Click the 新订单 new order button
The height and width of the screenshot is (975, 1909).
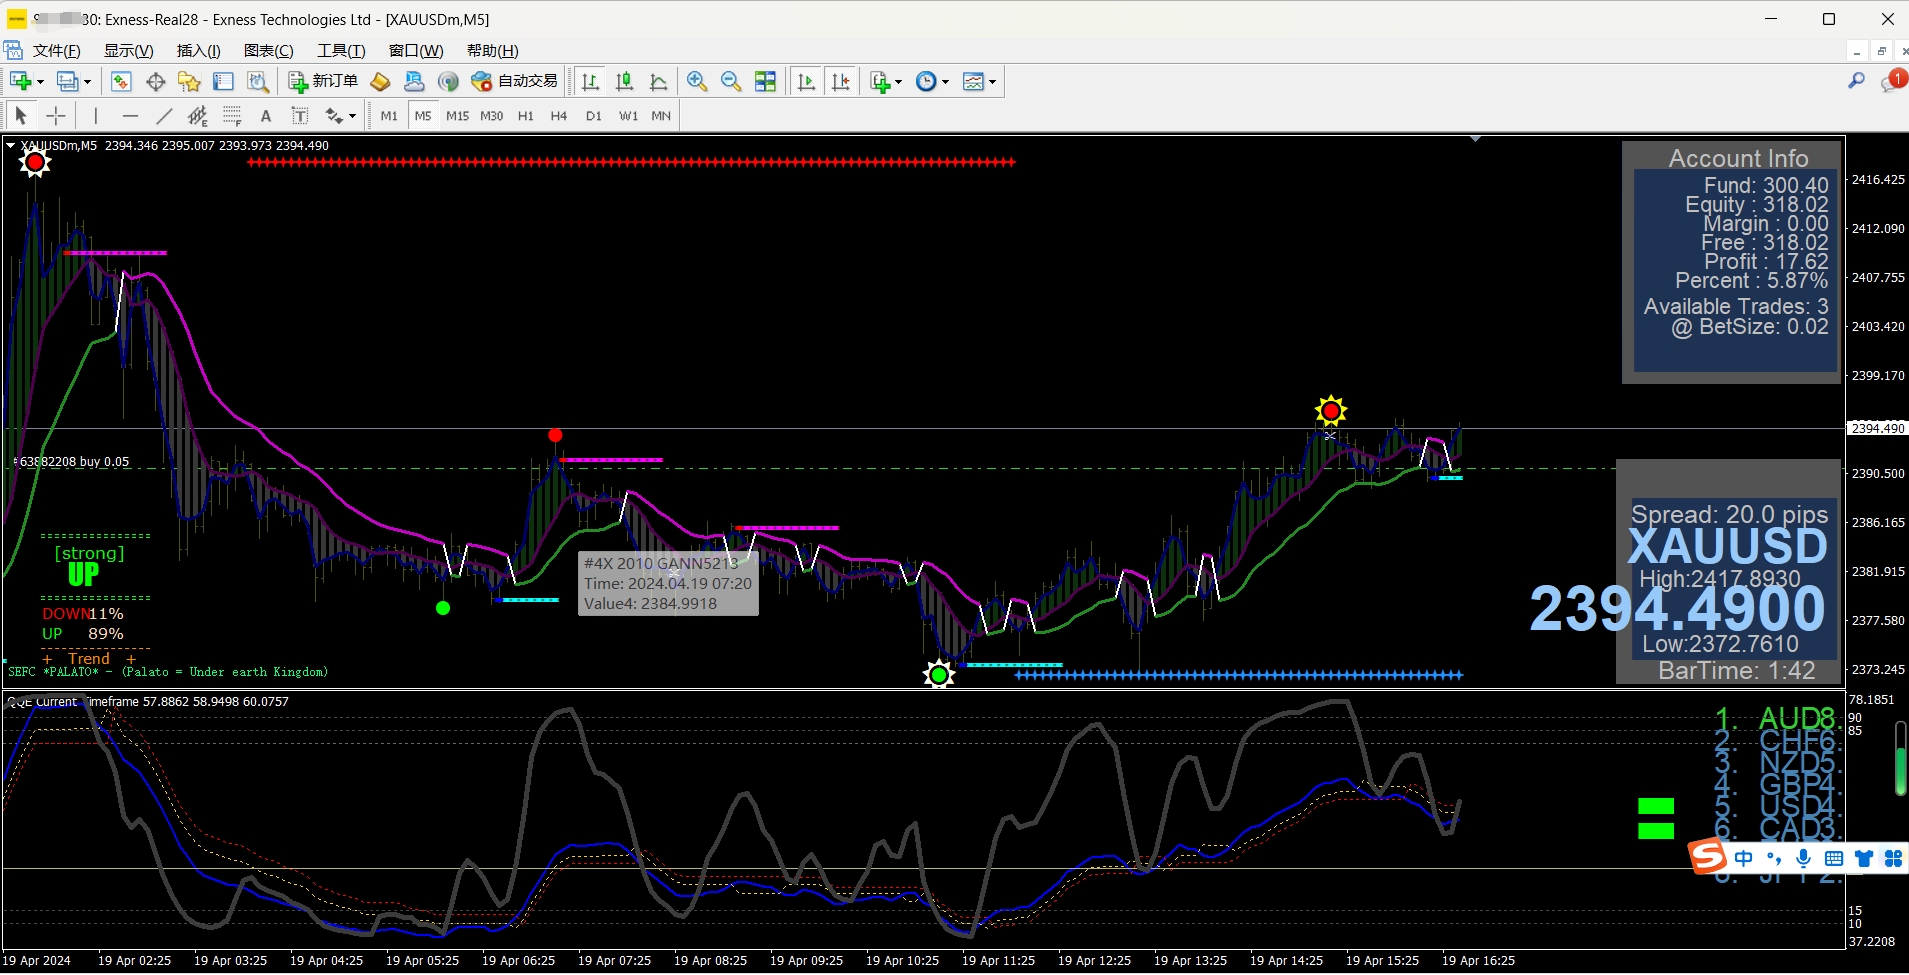[x=323, y=81]
